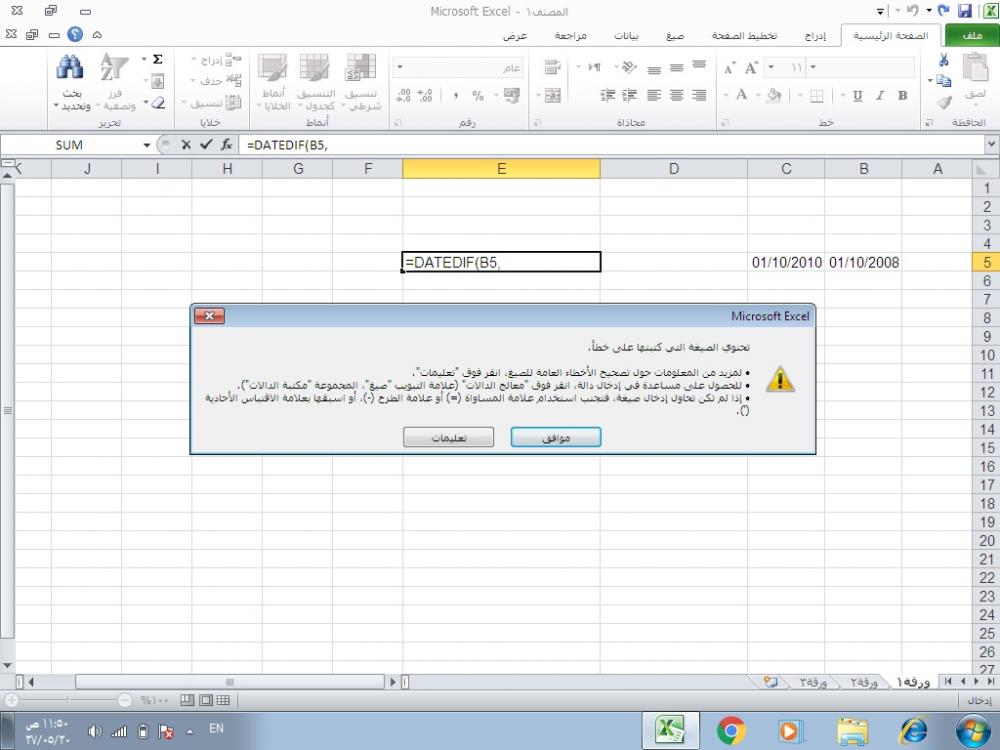Click Help (تعليمات) in the error dialog
The height and width of the screenshot is (750, 1000).
pos(448,438)
